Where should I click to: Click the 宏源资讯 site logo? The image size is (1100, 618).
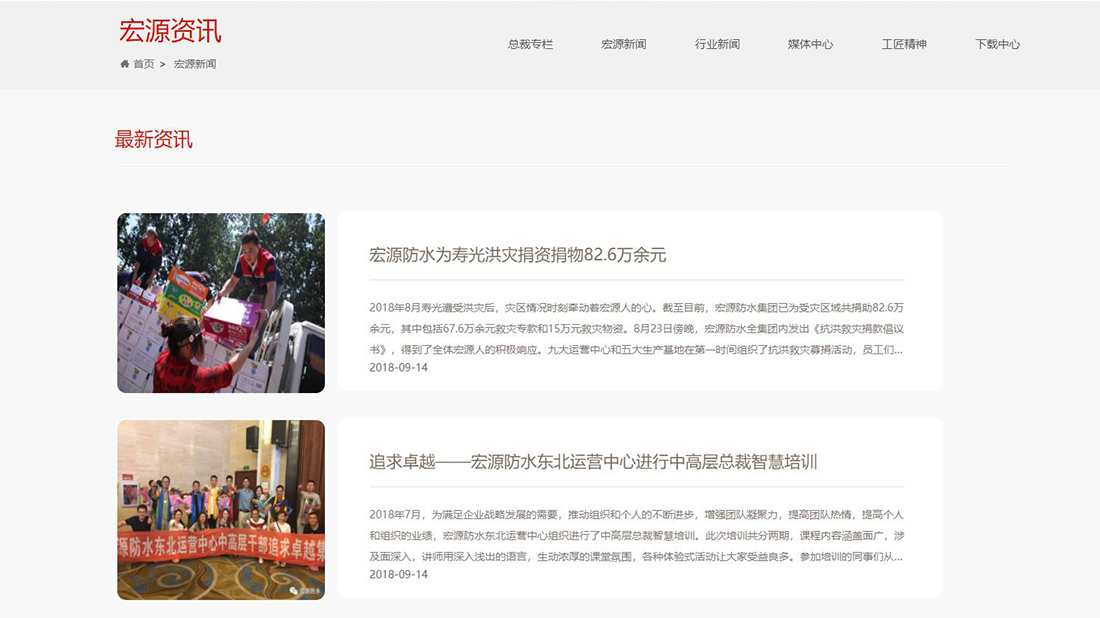pyautogui.click(x=172, y=31)
